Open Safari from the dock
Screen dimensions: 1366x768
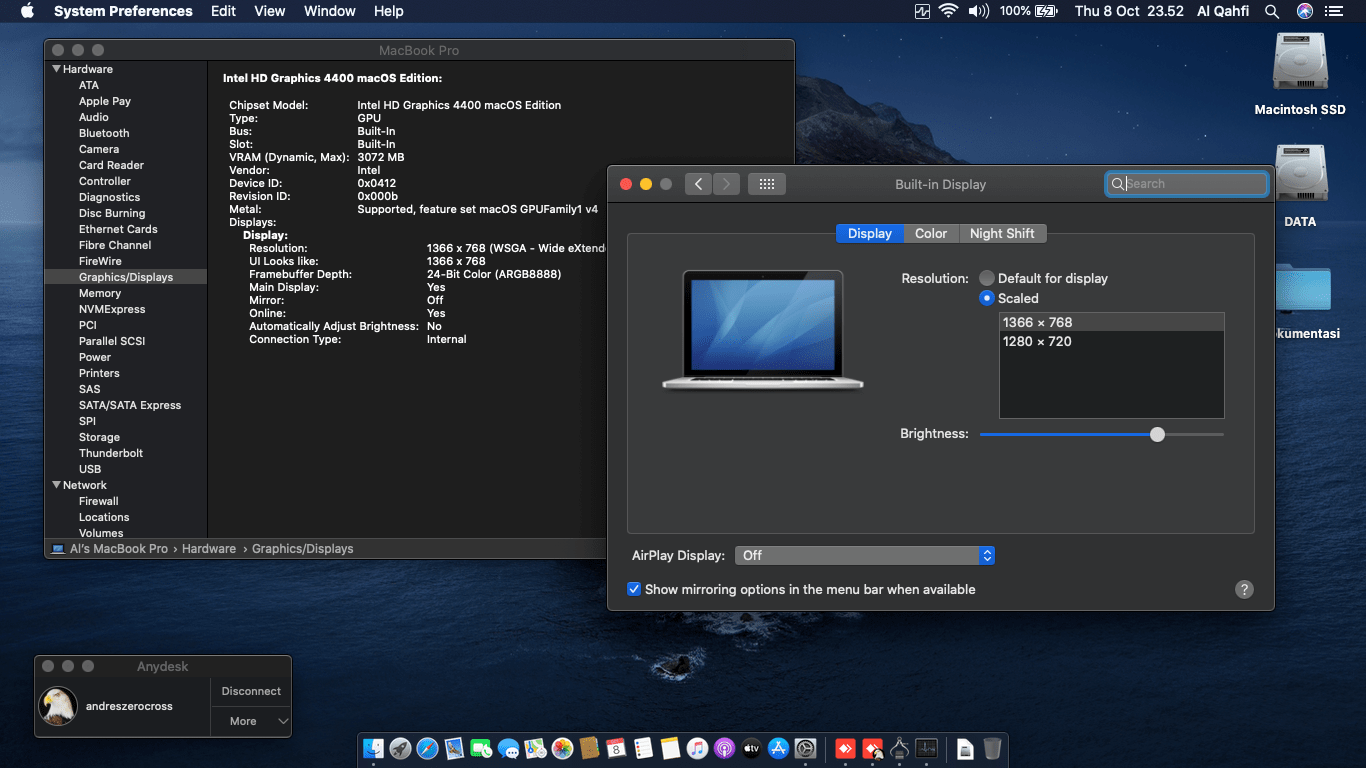(x=427, y=748)
